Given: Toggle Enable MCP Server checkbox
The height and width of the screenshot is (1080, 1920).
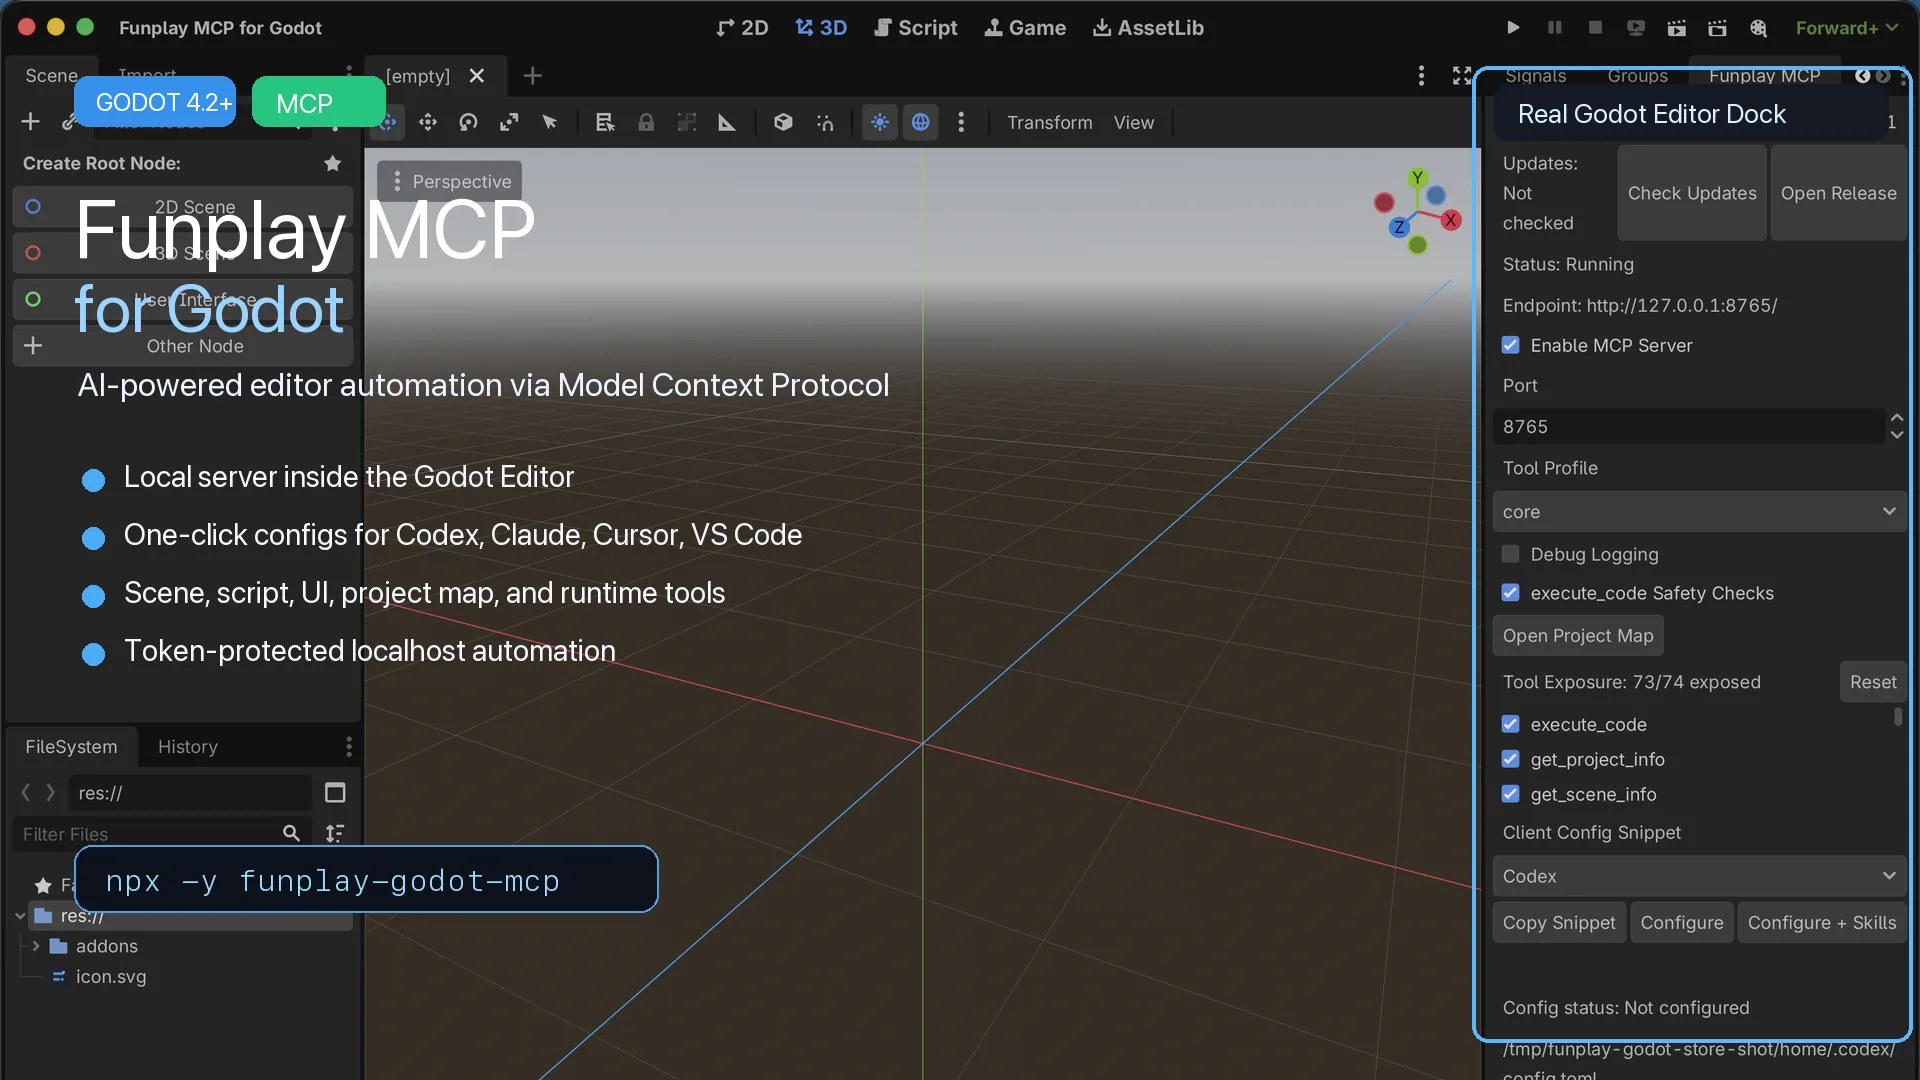Looking at the screenshot, I should 1511,345.
